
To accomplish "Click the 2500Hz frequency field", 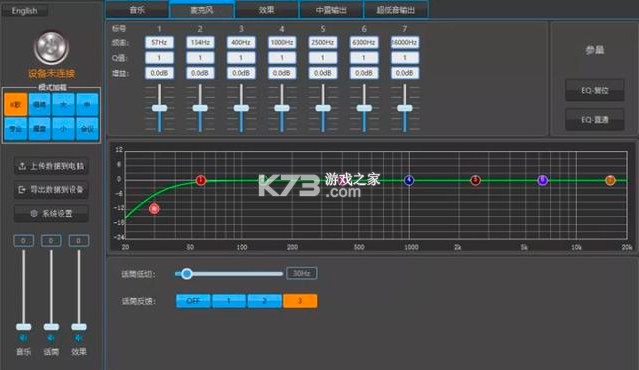I will [323, 42].
